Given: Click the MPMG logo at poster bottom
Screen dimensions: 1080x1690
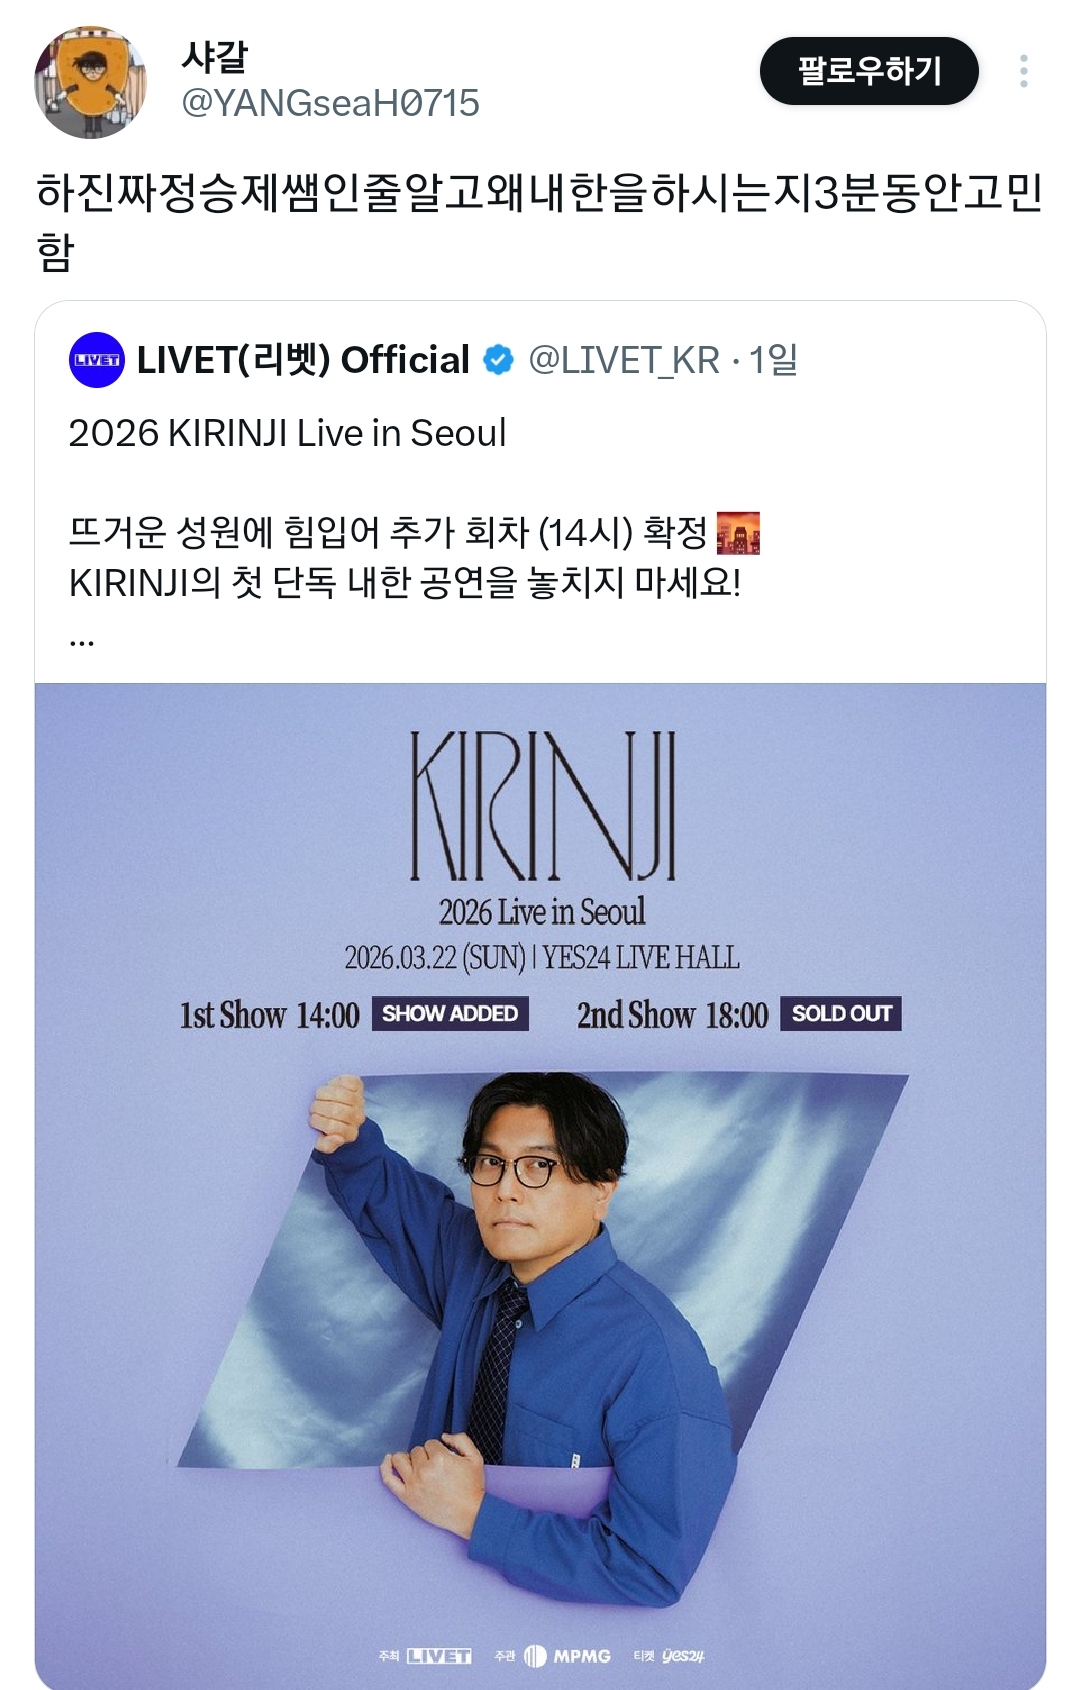Looking at the screenshot, I should coord(567,1656).
